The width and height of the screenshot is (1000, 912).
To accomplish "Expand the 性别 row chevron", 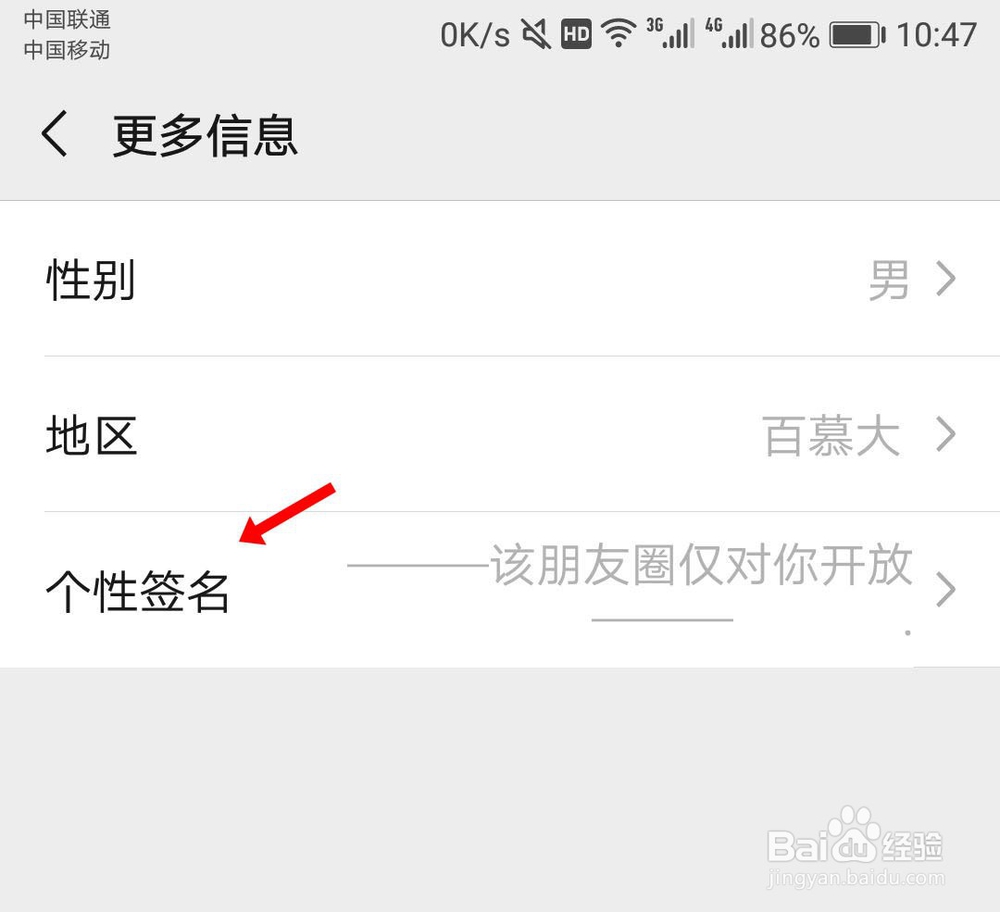I will pos(946,279).
